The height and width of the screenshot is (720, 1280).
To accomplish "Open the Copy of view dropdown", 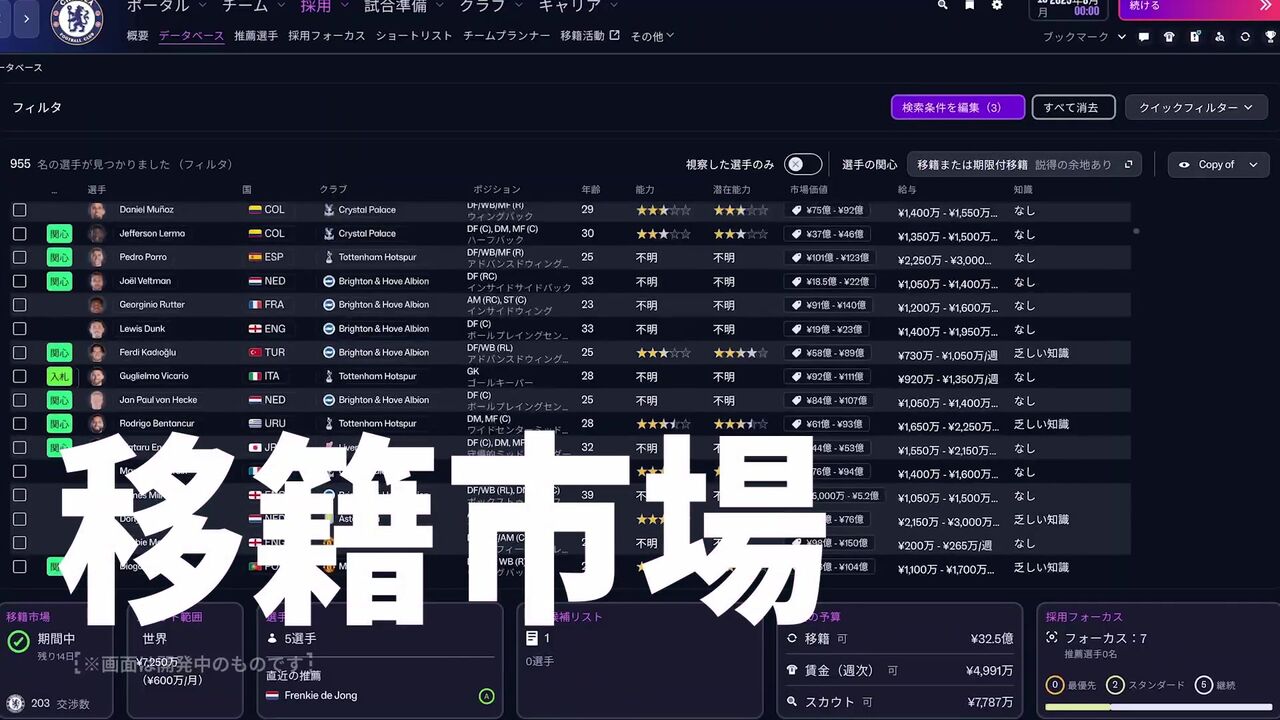I will pos(1219,165).
